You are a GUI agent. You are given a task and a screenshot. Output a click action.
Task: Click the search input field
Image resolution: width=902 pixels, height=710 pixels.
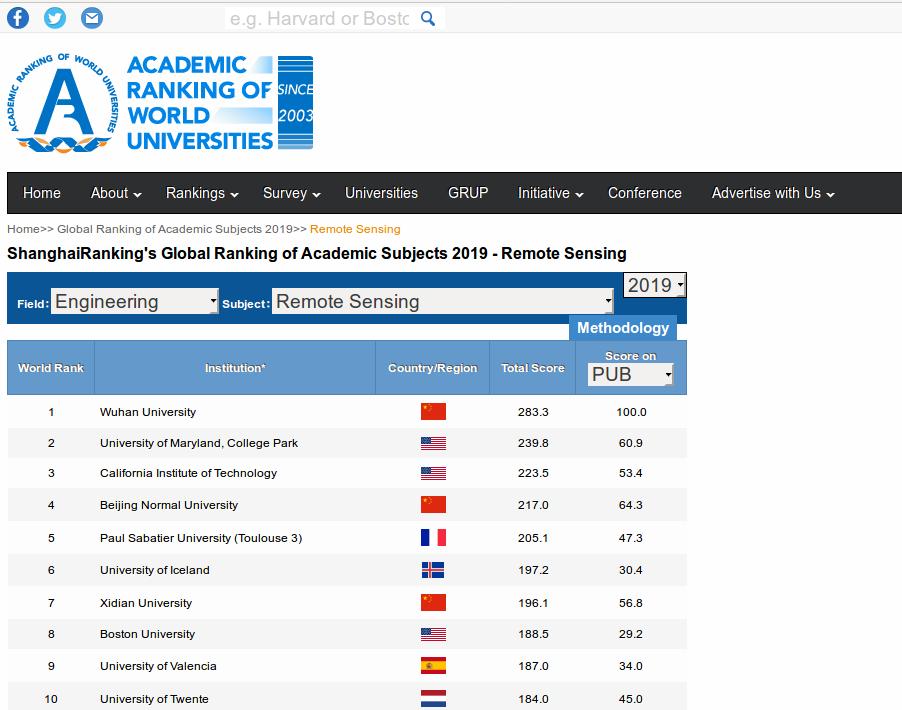319,18
